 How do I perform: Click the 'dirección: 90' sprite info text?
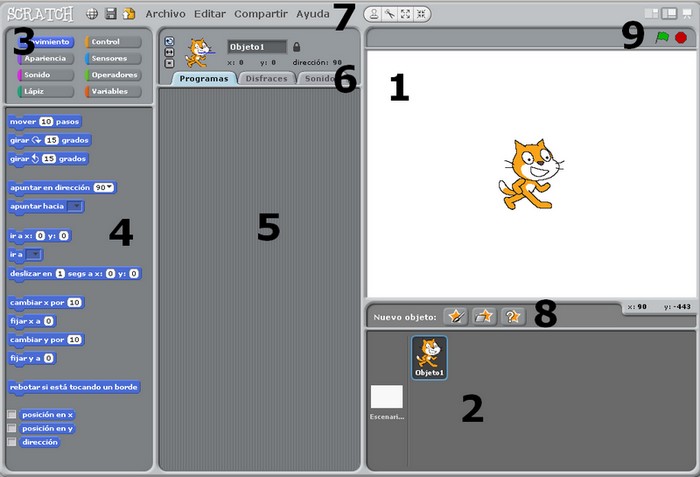317,63
